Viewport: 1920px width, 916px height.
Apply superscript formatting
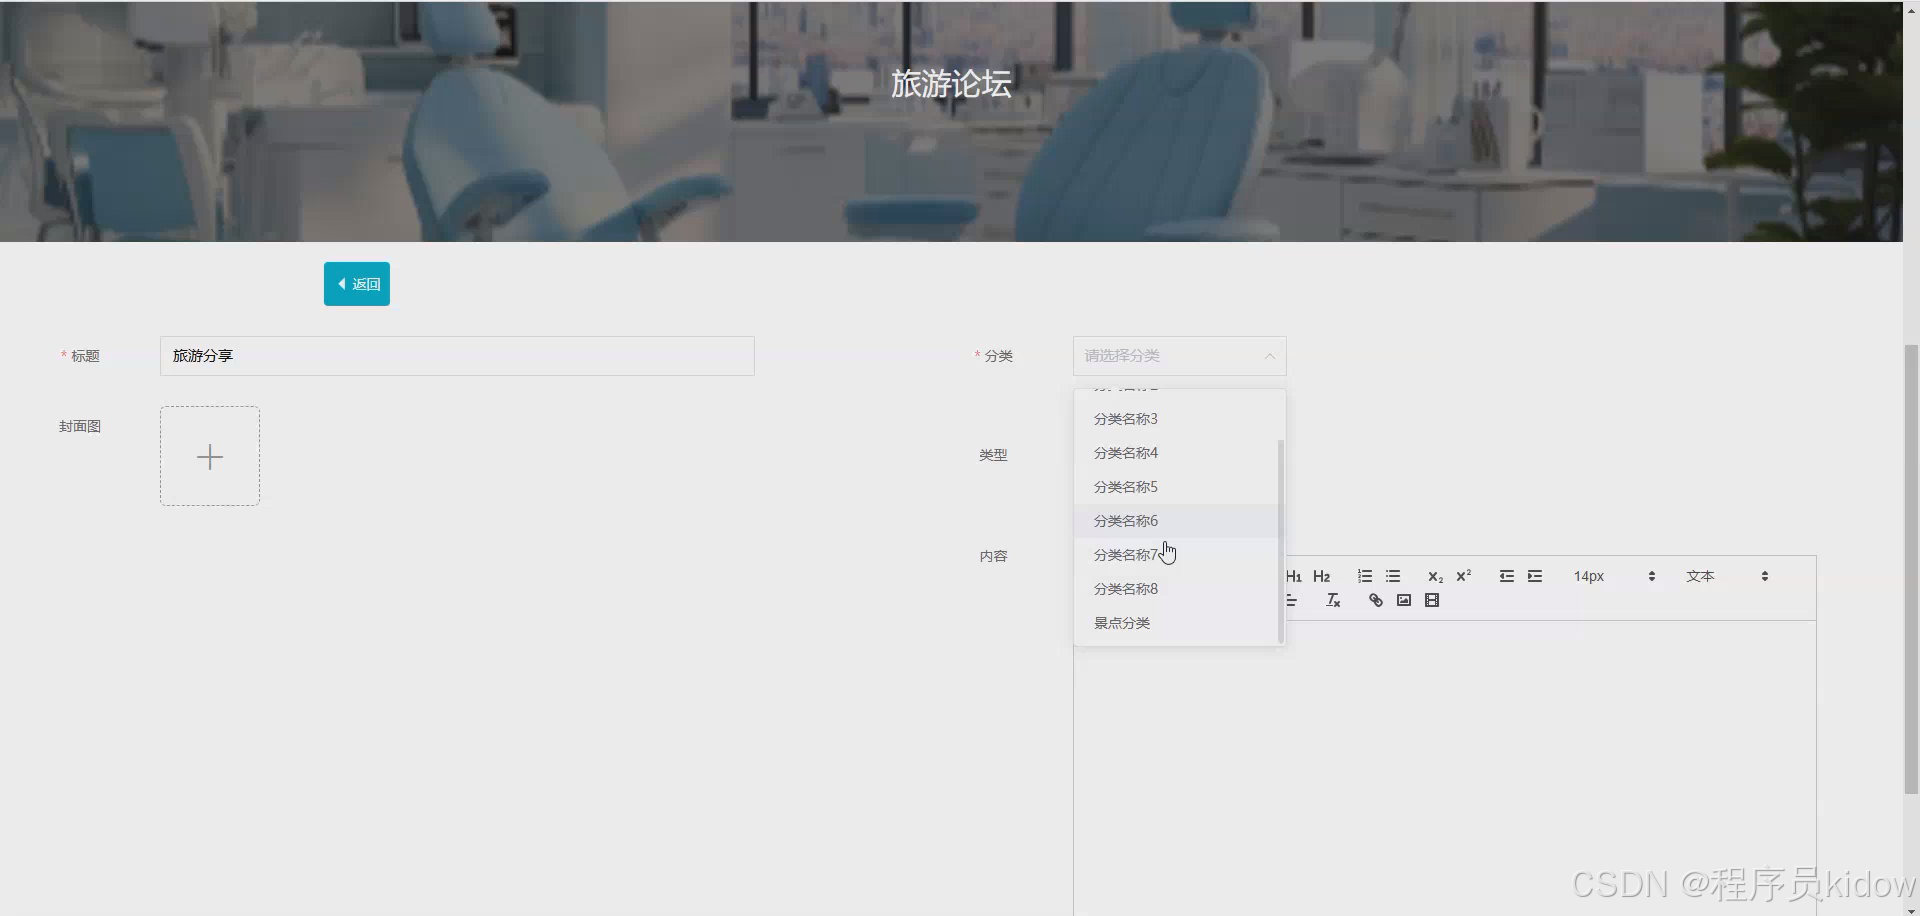pyautogui.click(x=1462, y=576)
